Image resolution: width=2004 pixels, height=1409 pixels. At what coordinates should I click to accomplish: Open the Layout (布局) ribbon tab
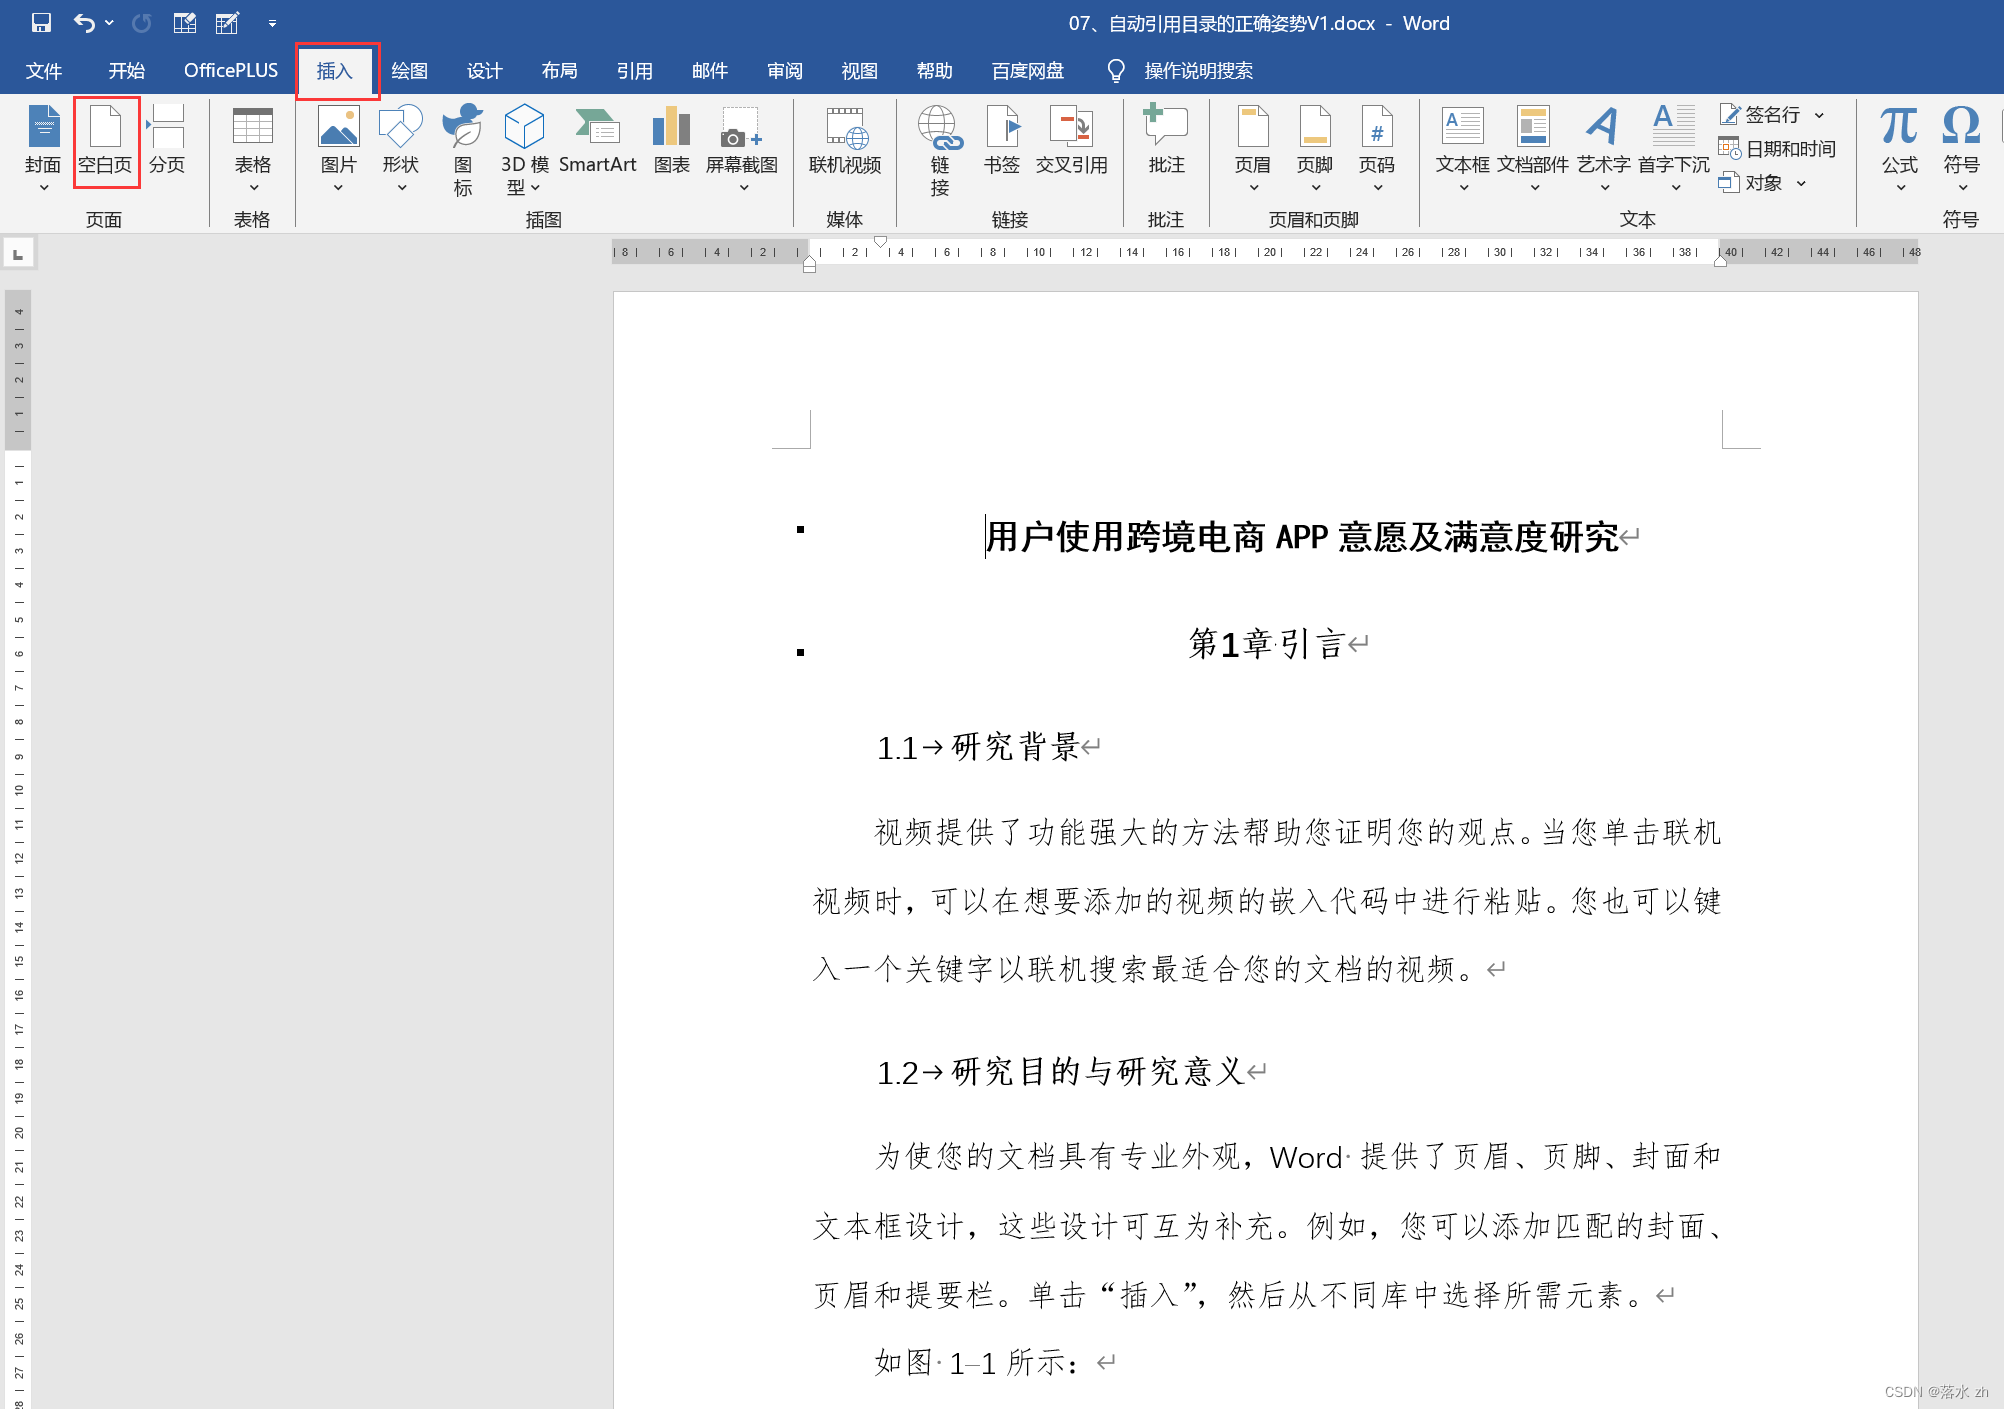click(x=559, y=70)
